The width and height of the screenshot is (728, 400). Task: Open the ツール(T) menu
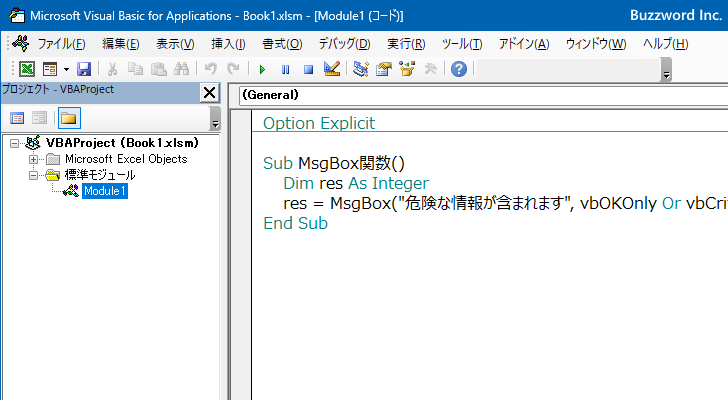click(462, 44)
